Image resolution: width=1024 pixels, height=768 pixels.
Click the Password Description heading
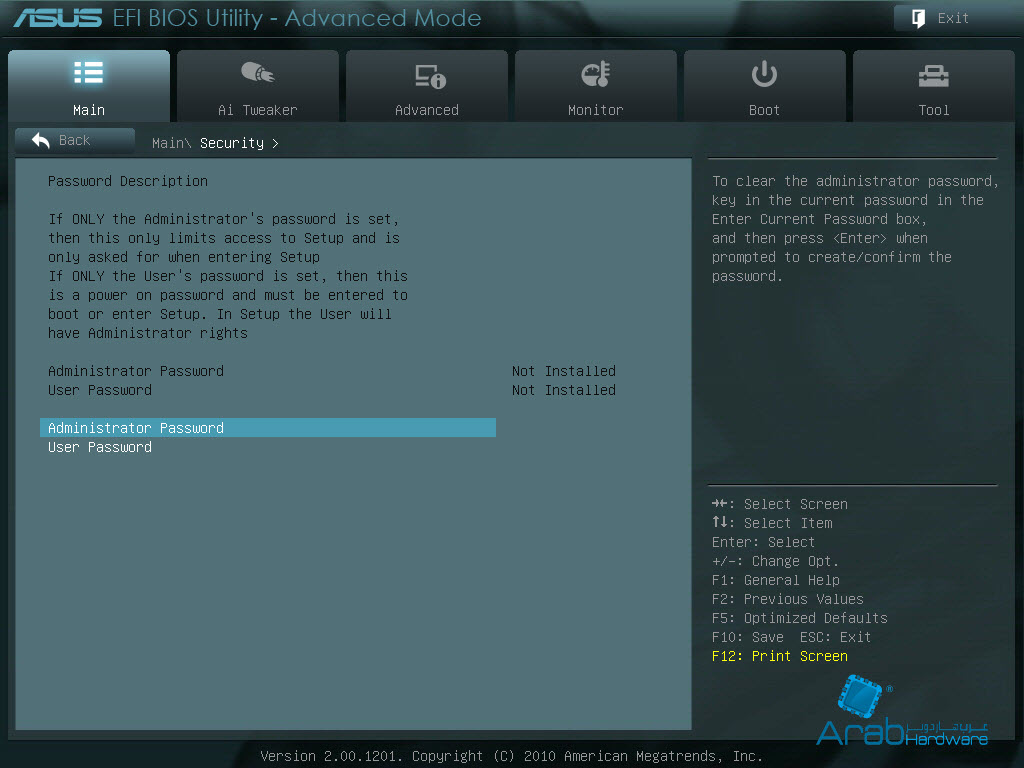tap(128, 181)
